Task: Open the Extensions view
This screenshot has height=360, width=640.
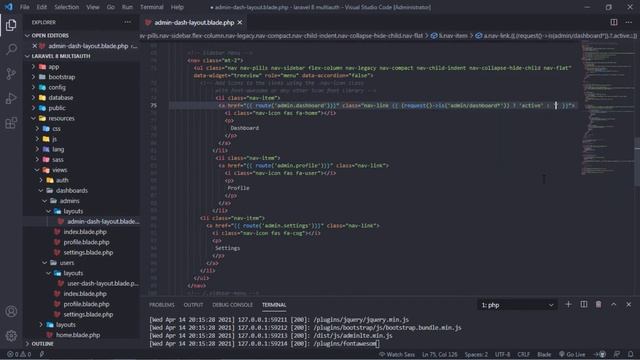Action: point(11,123)
